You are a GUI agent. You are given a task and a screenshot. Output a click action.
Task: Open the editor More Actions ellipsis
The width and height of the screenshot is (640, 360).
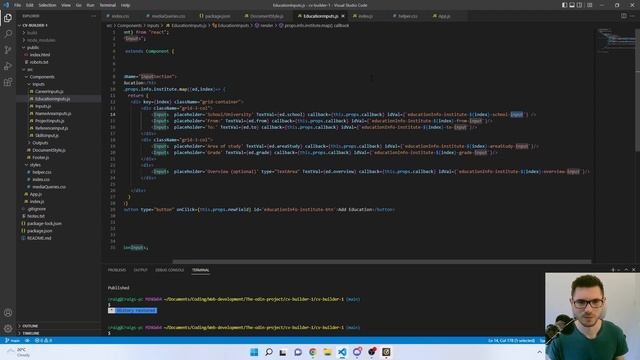633,16
